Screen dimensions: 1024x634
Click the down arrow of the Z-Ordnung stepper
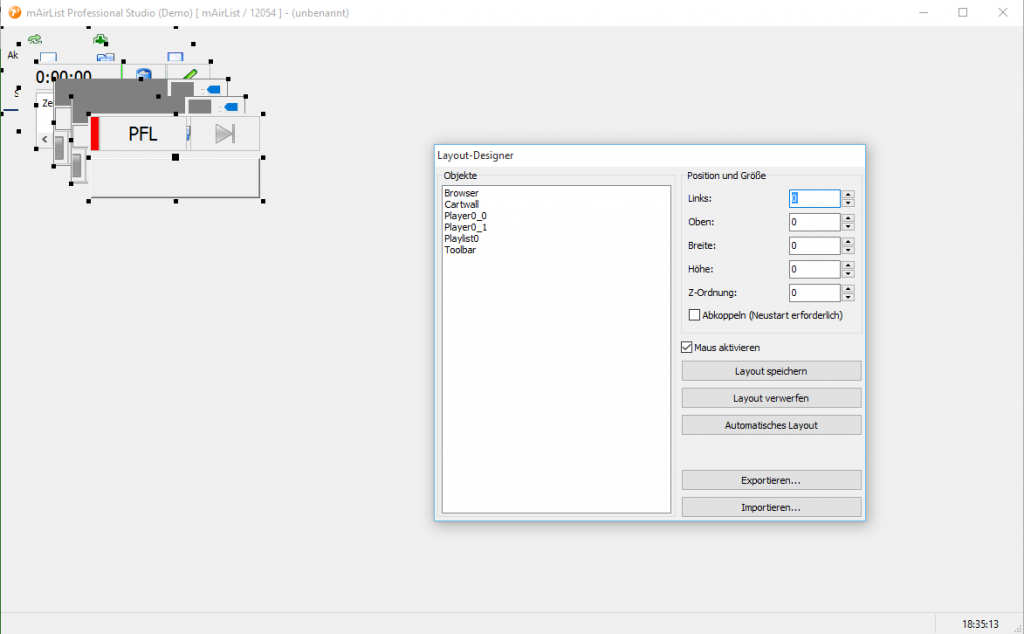[848, 297]
